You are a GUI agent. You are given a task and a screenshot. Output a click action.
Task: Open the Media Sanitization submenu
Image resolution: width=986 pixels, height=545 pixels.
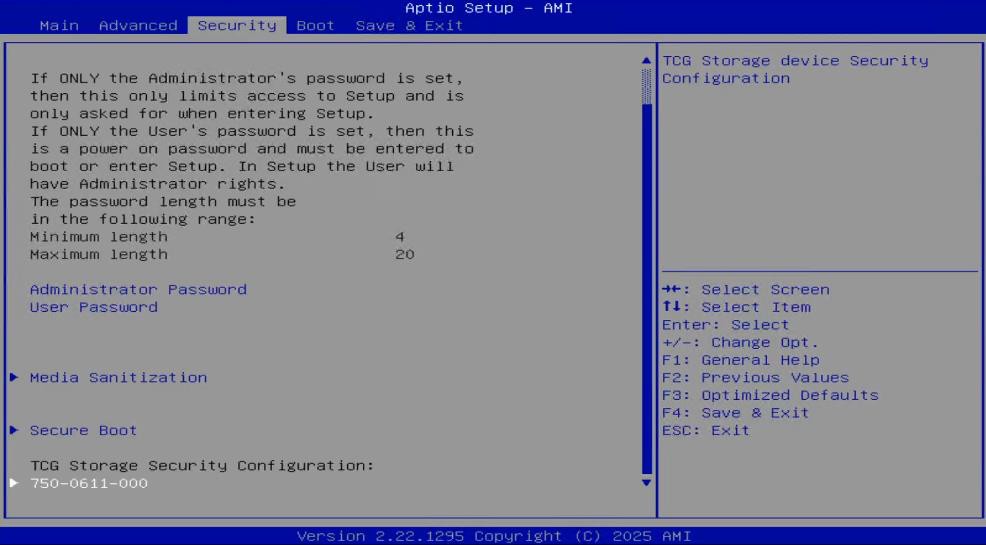click(118, 378)
